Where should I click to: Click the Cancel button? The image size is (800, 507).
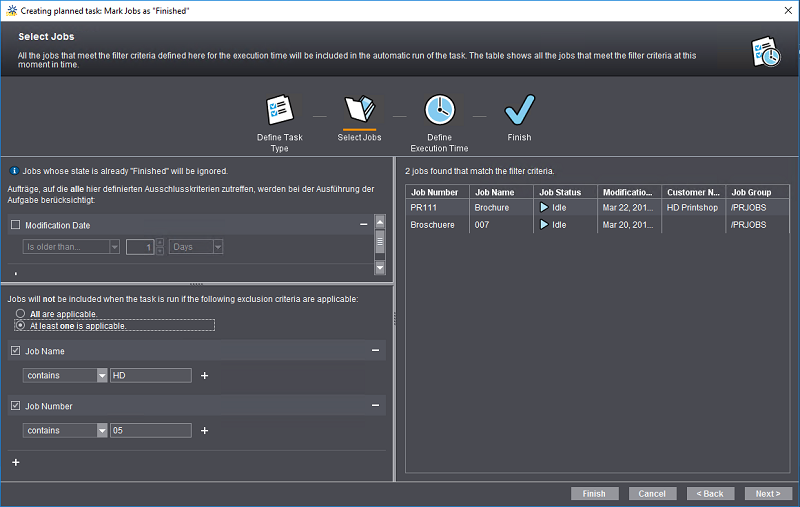pyautogui.click(x=652, y=494)
